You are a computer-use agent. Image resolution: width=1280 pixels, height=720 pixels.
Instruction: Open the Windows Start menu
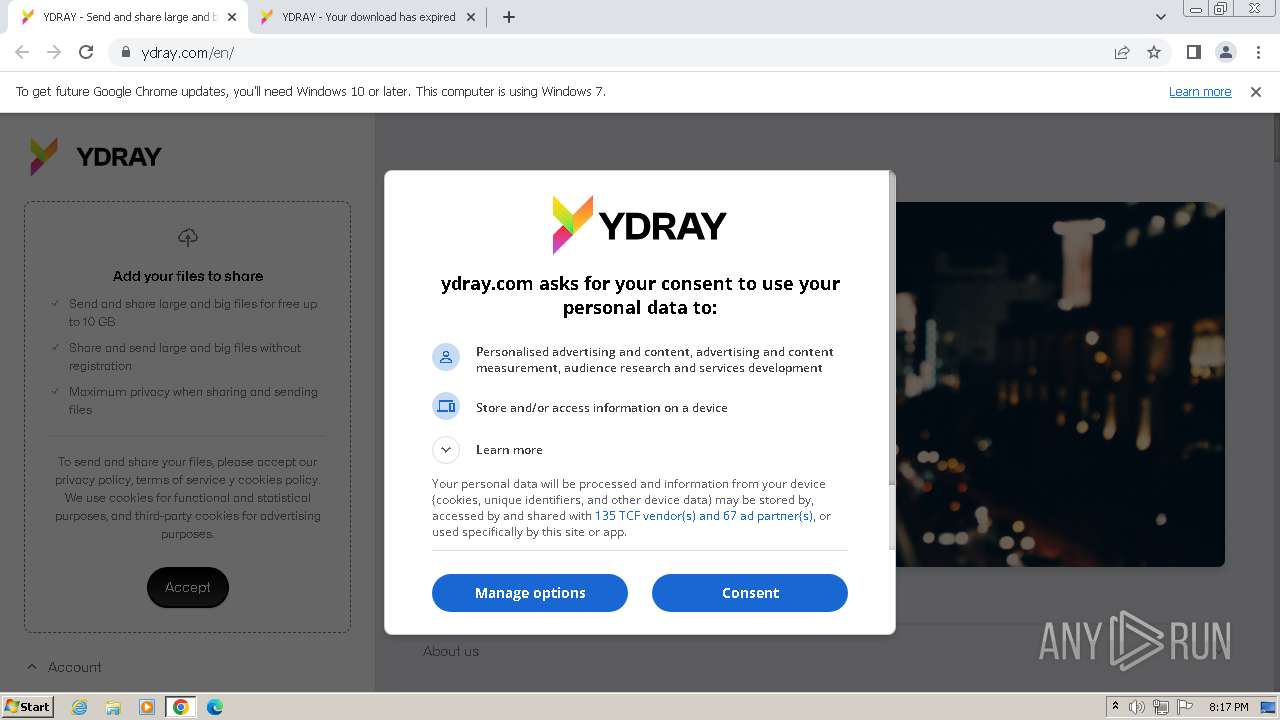[x=27, y=707]
